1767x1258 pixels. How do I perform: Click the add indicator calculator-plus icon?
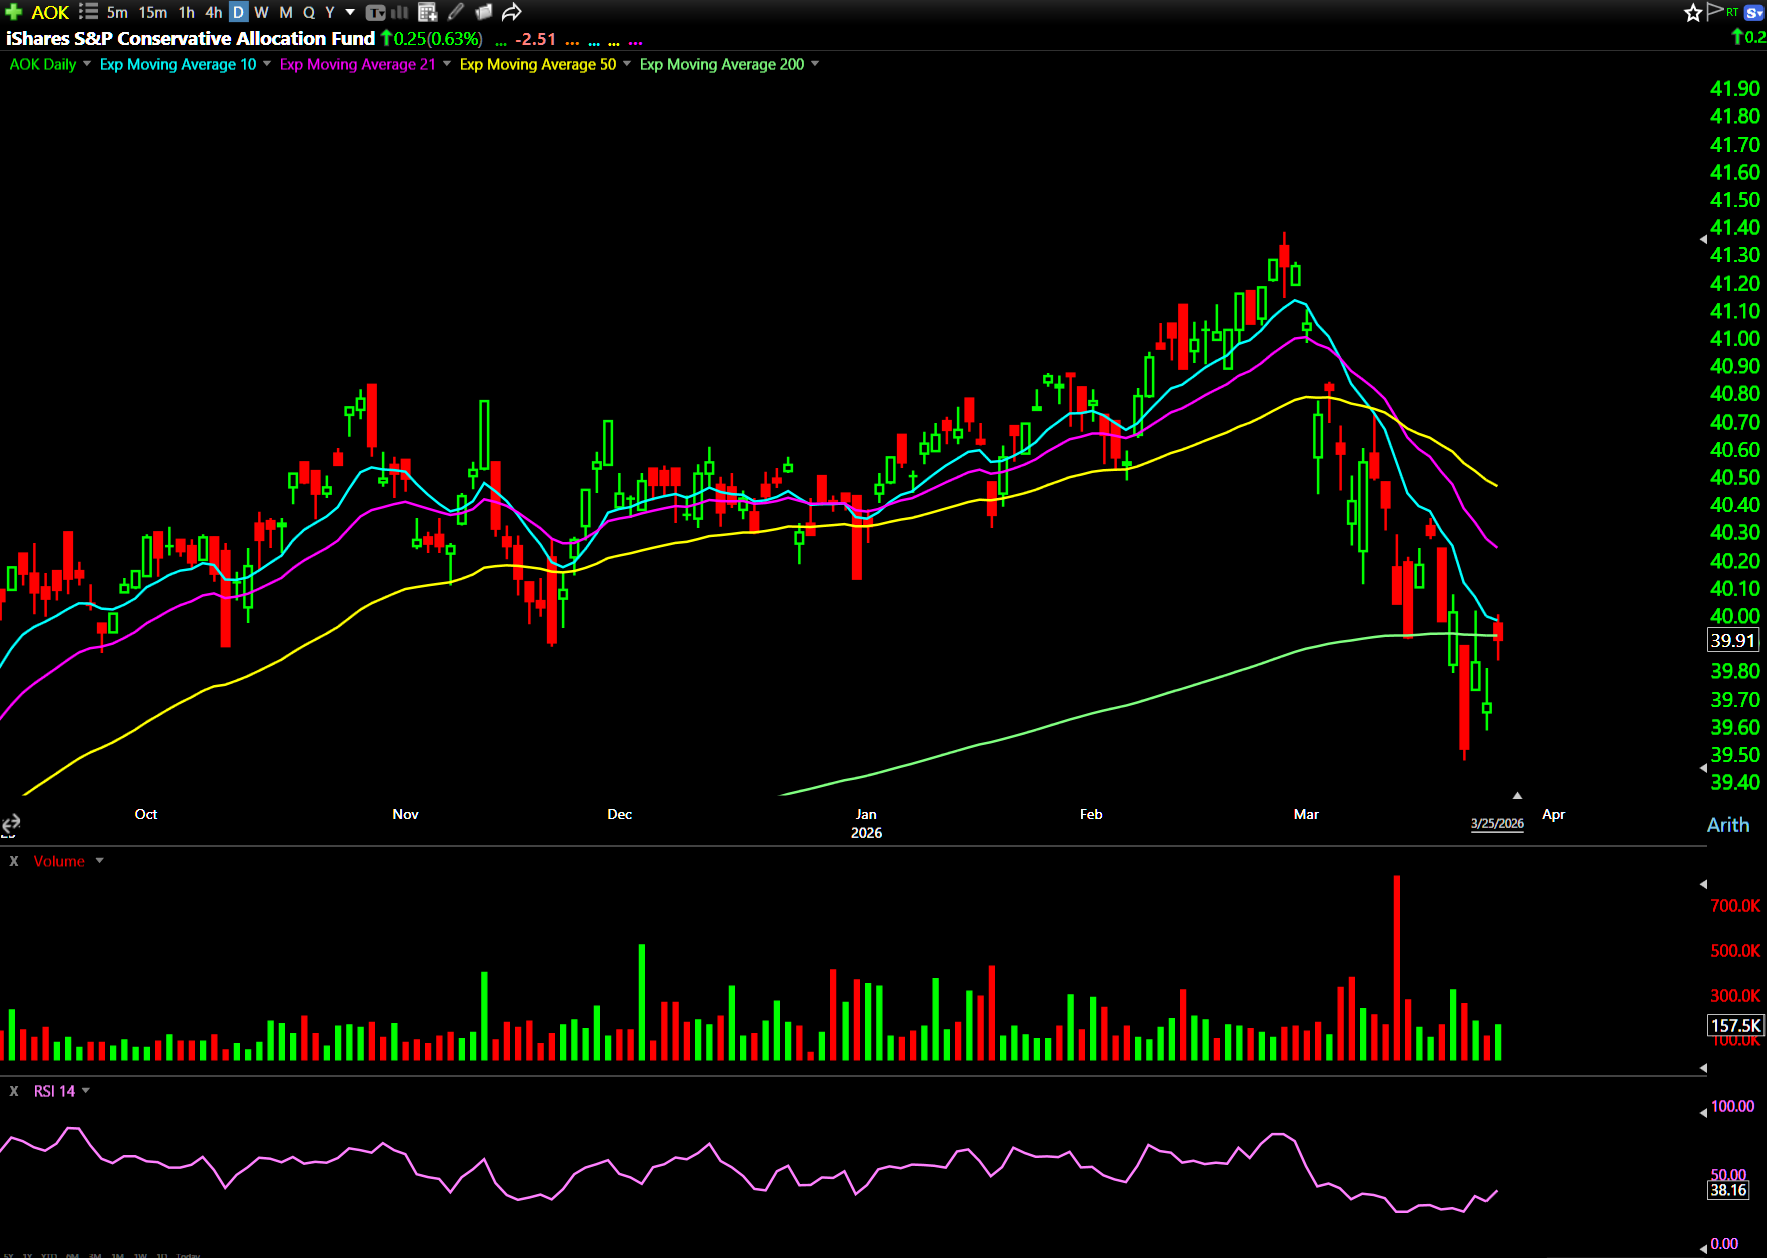(428, 12)
